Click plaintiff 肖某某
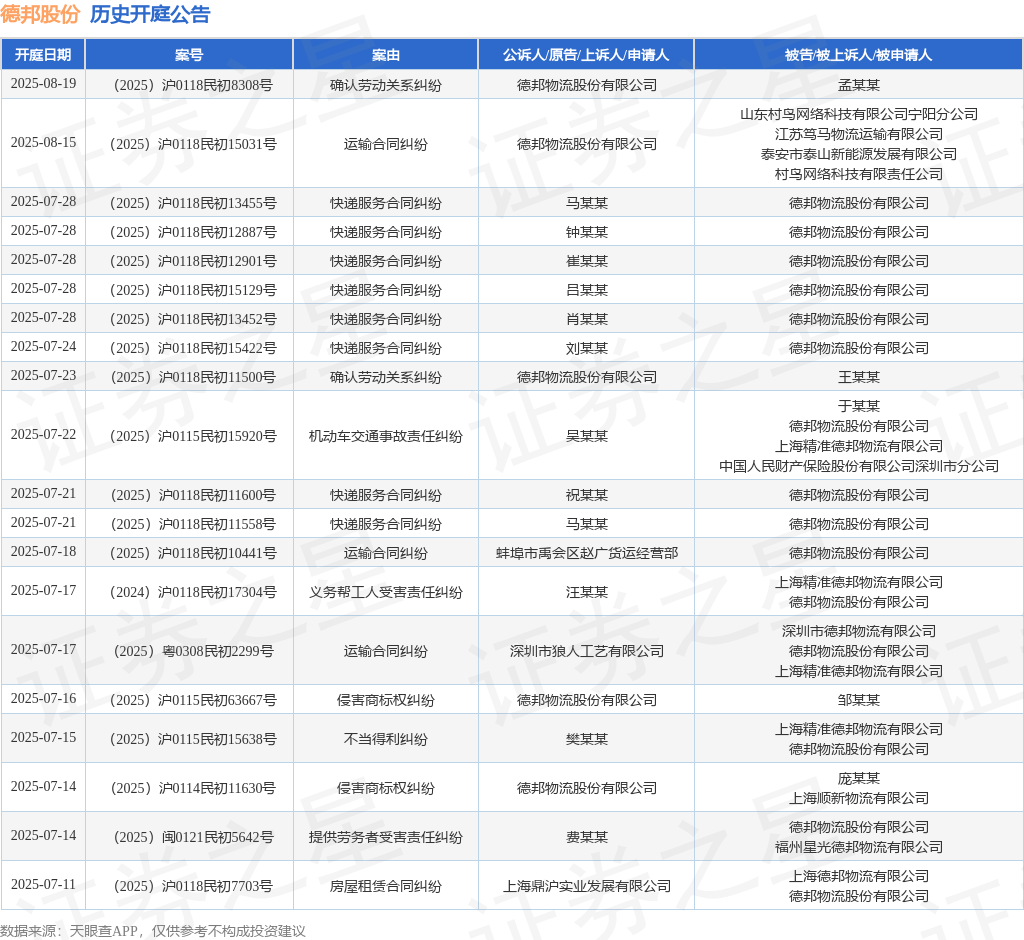Viewport: 1024px width, 940px height. coord(586,319)
